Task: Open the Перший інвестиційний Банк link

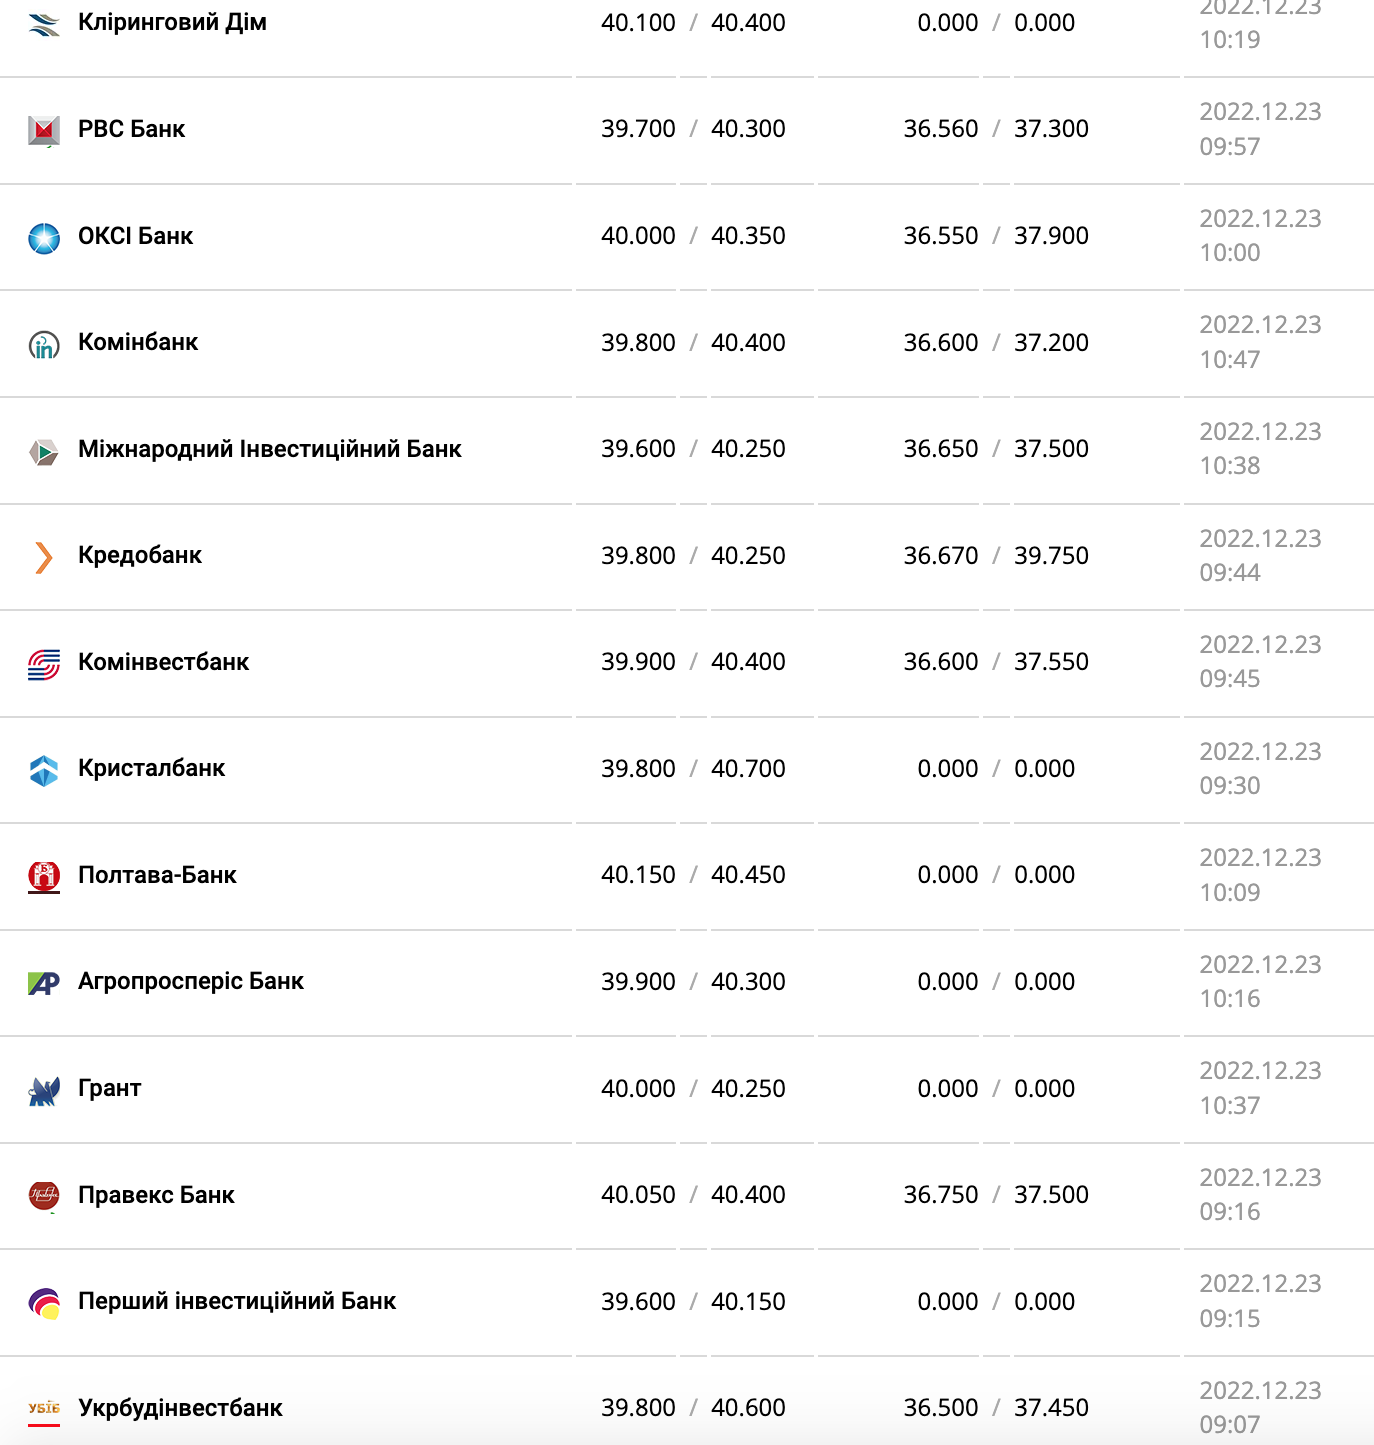Action: tap(237, 1301)
